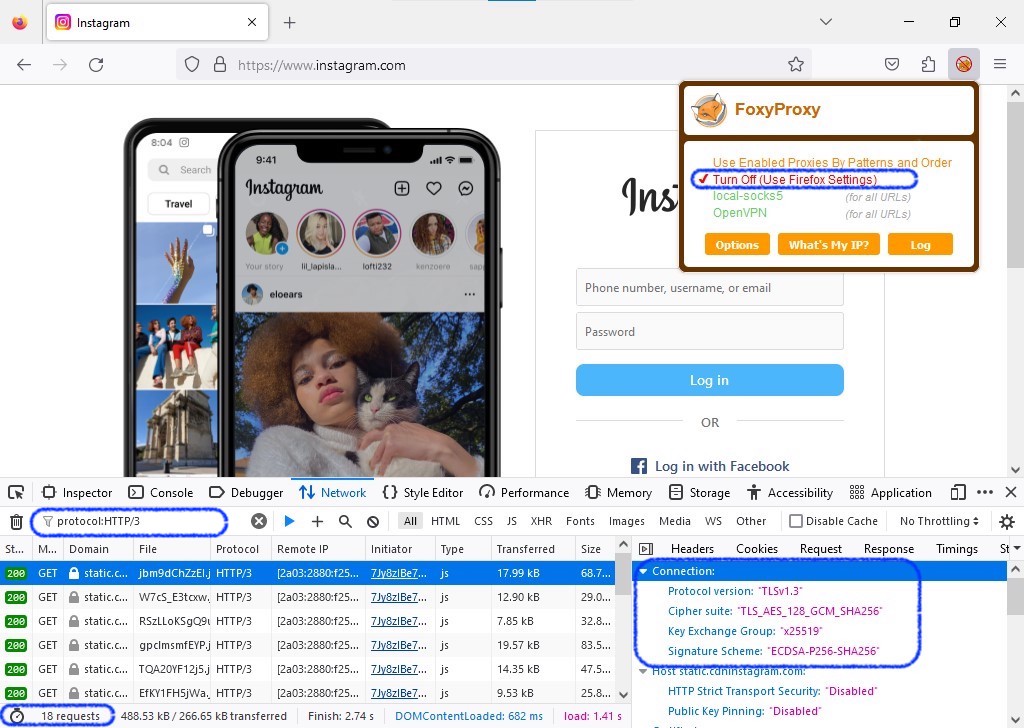This screenshot has height=728, width=1024.
Task: Open request blocking icon
Action: 373,521
